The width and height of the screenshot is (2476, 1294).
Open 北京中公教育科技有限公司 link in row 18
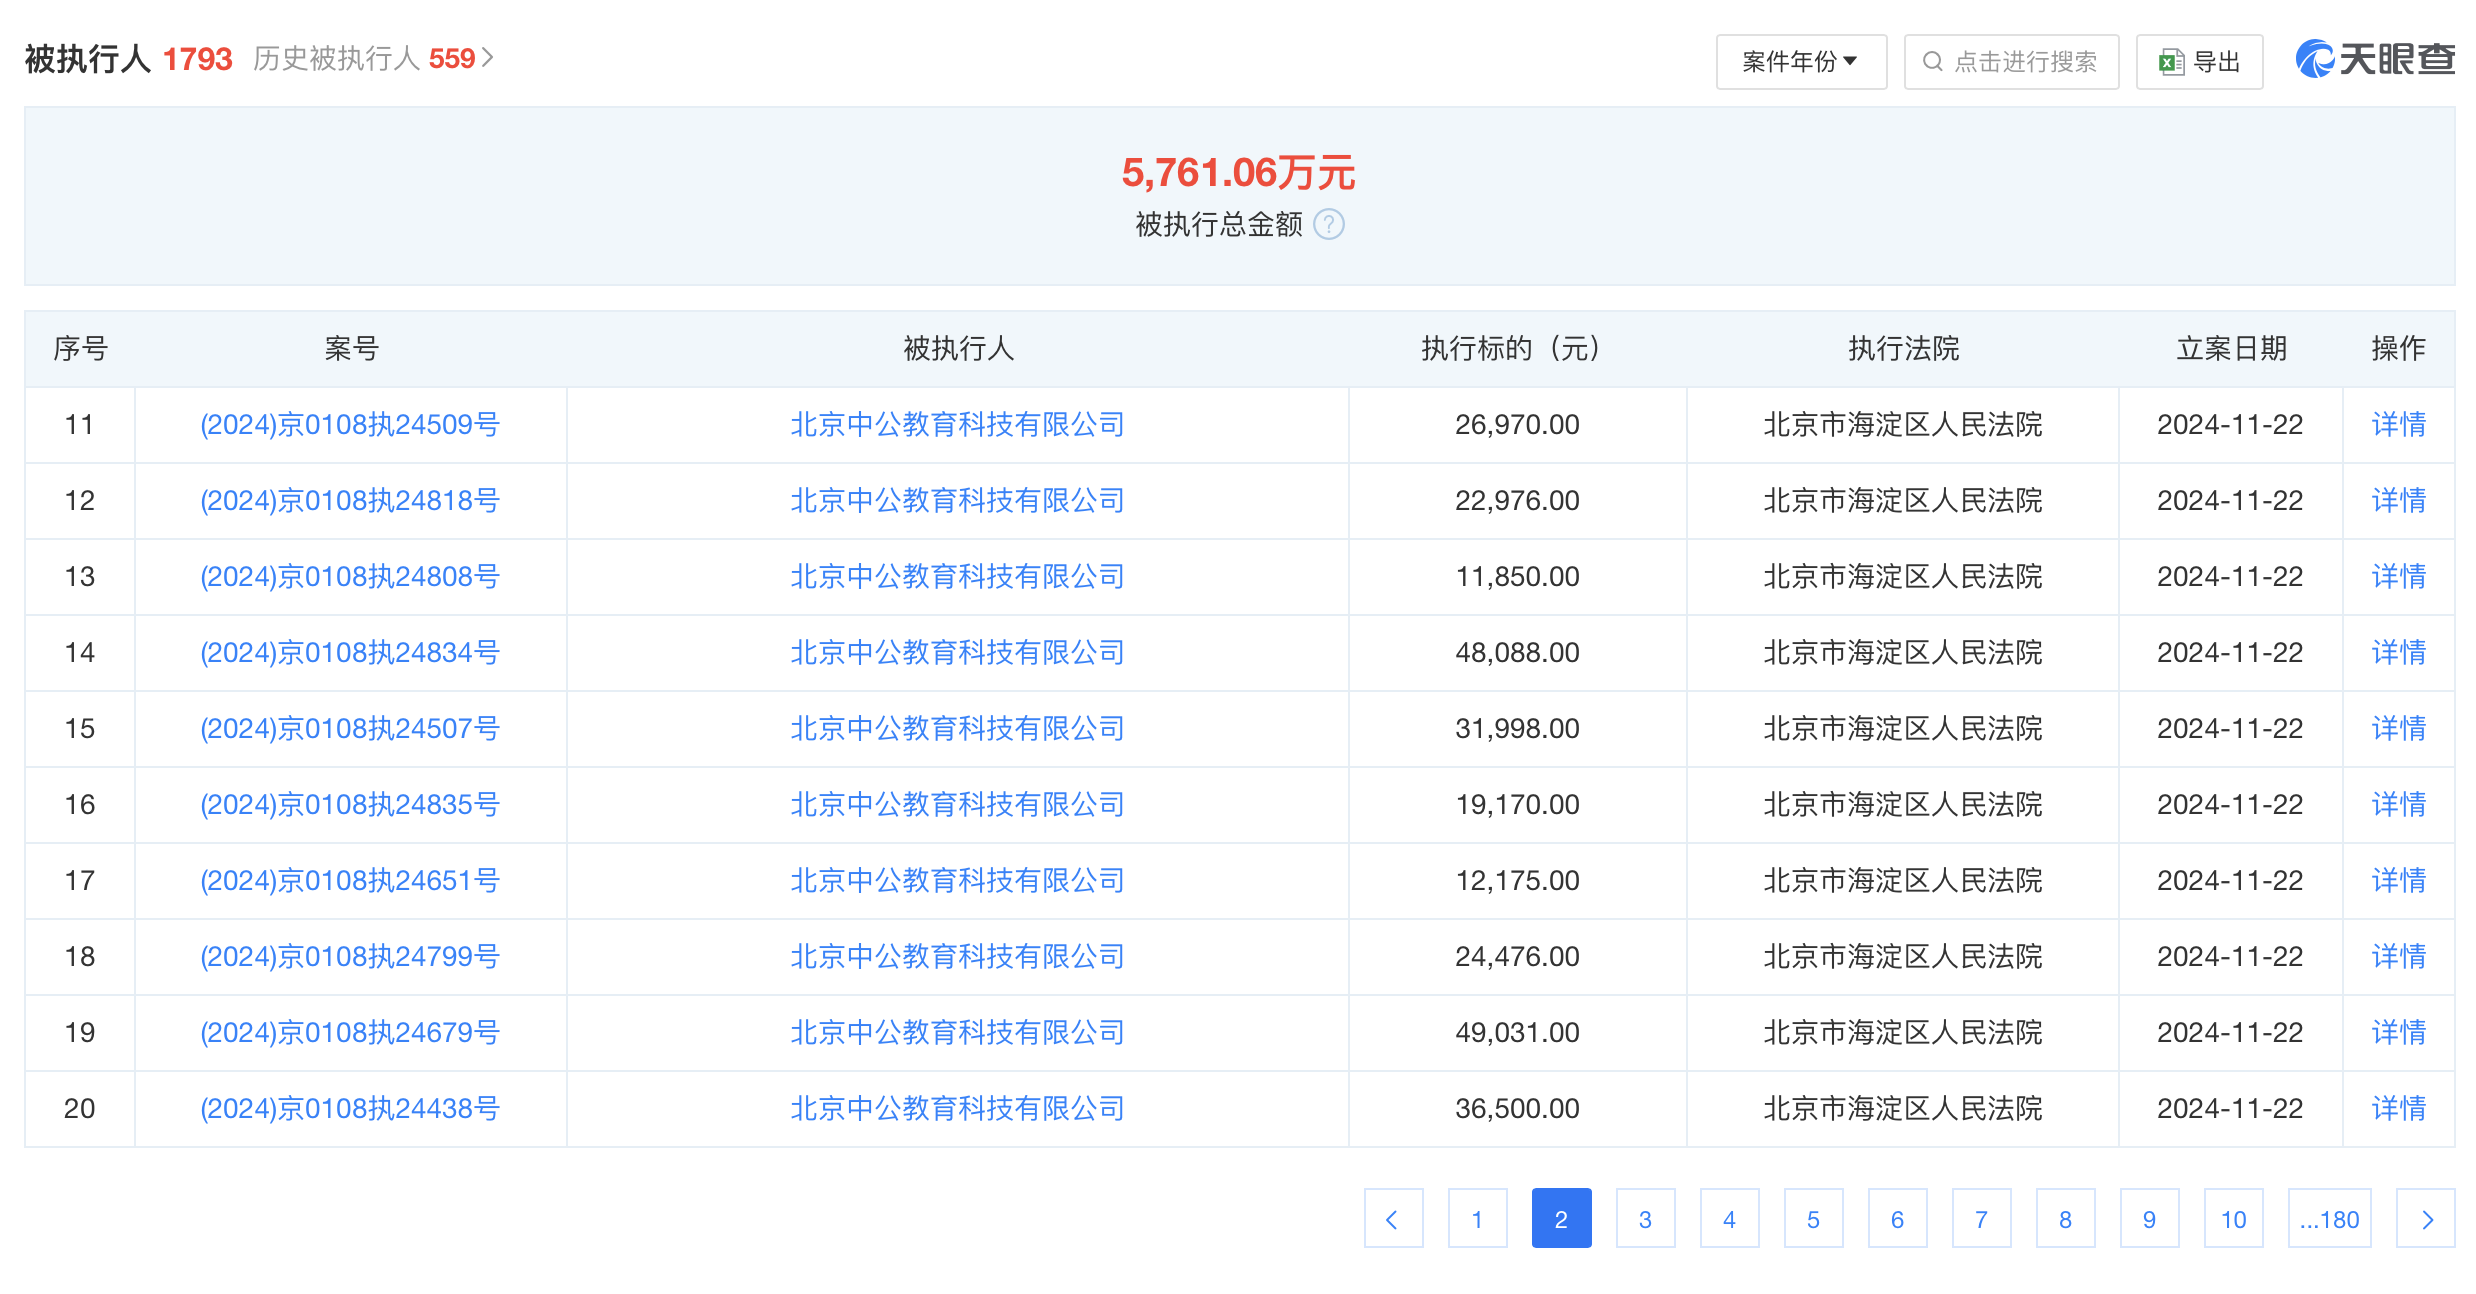(957, 957)
